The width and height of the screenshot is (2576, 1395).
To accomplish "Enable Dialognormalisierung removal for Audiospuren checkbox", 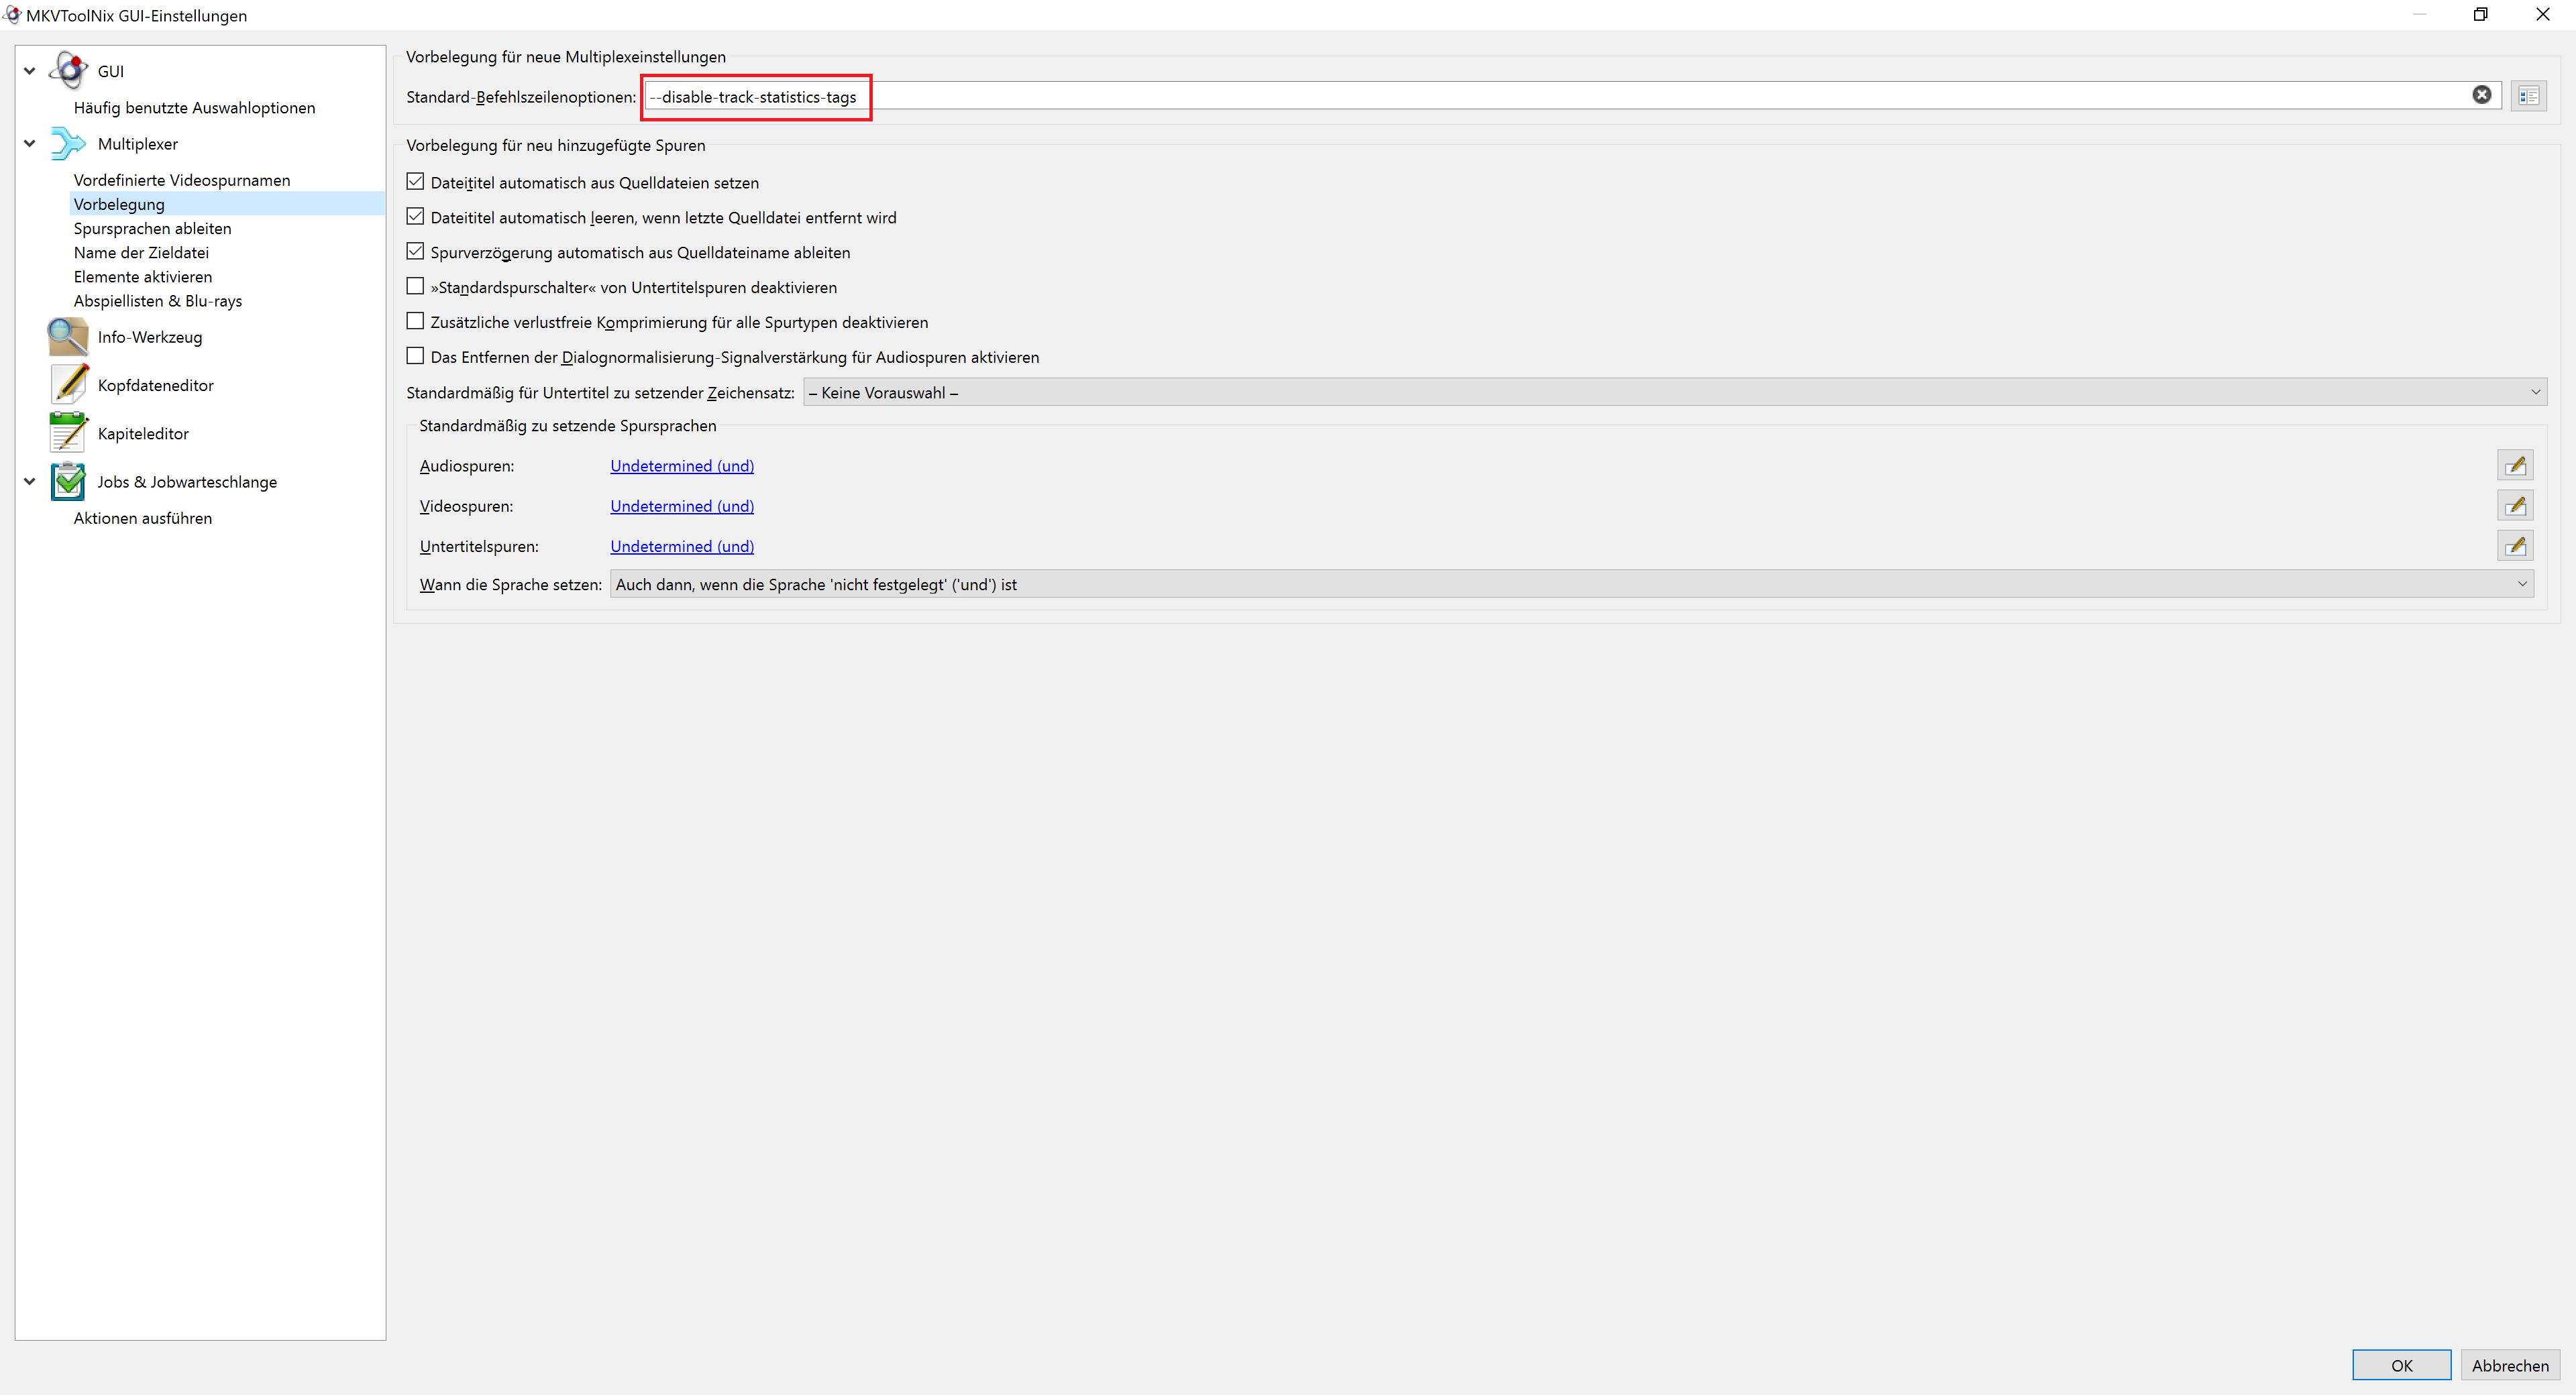I will point(415,357).
